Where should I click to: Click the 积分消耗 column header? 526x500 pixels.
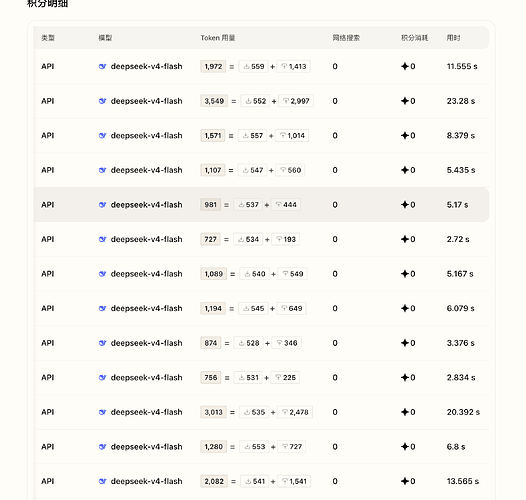point(414,38)
